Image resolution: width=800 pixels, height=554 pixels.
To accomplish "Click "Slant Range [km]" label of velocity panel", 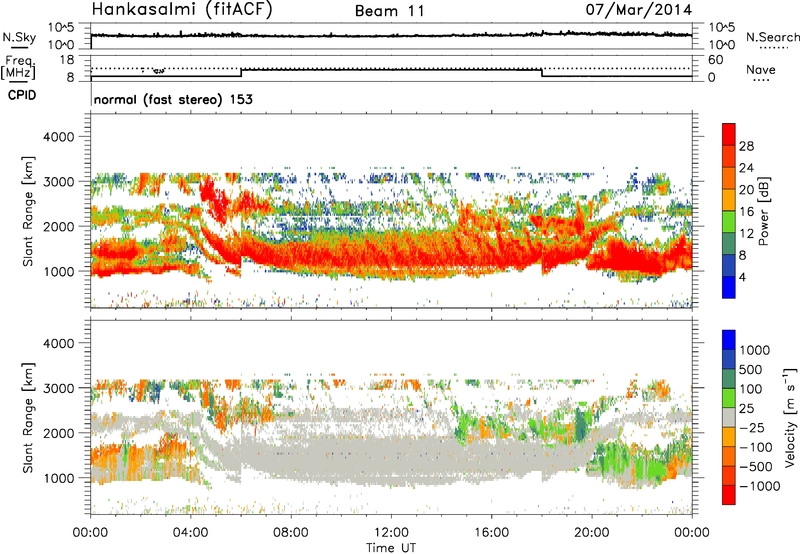I will point(28,417).
